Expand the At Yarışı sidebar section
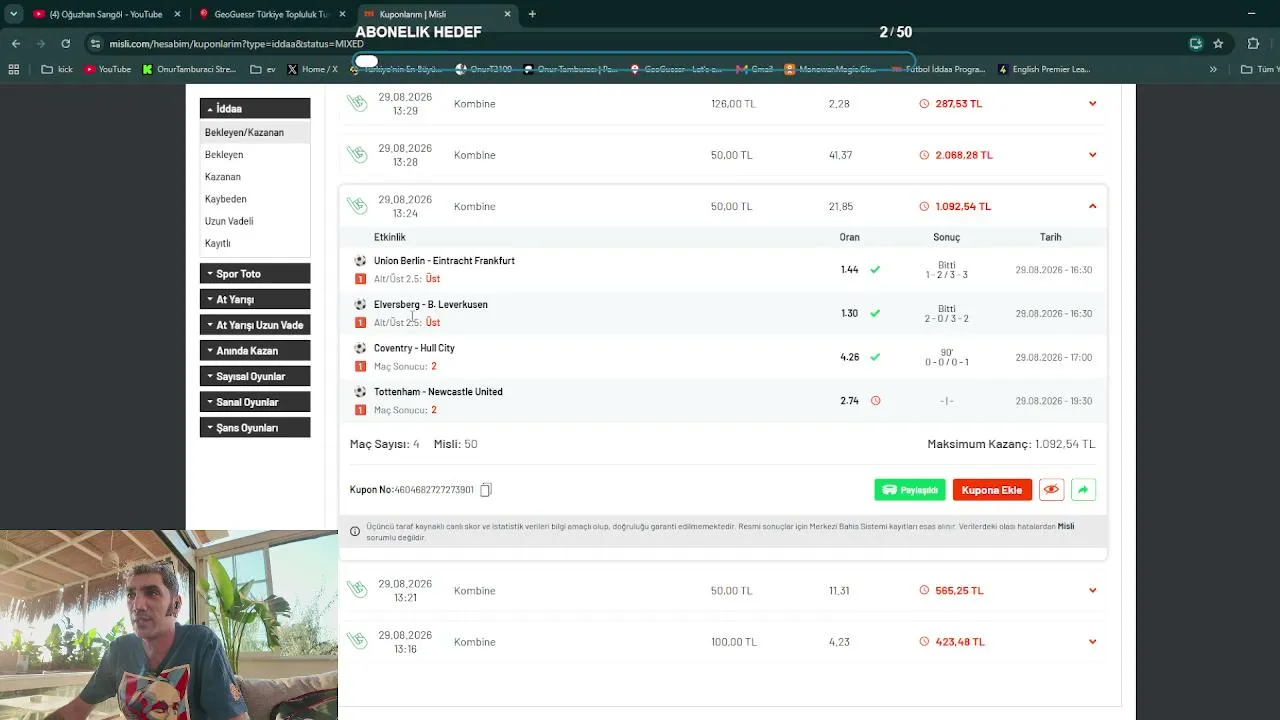The width and height of the screenshot is (1280, 720). pos(255,299)
